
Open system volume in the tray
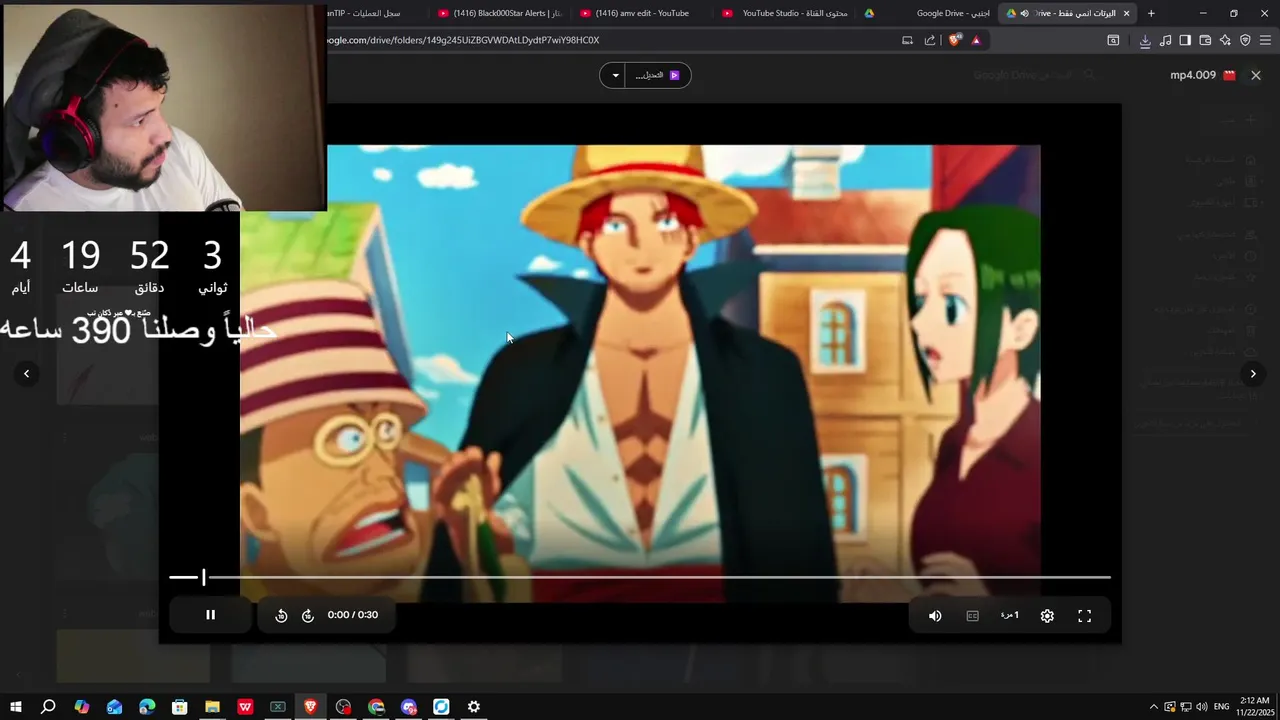(1201, 707)
